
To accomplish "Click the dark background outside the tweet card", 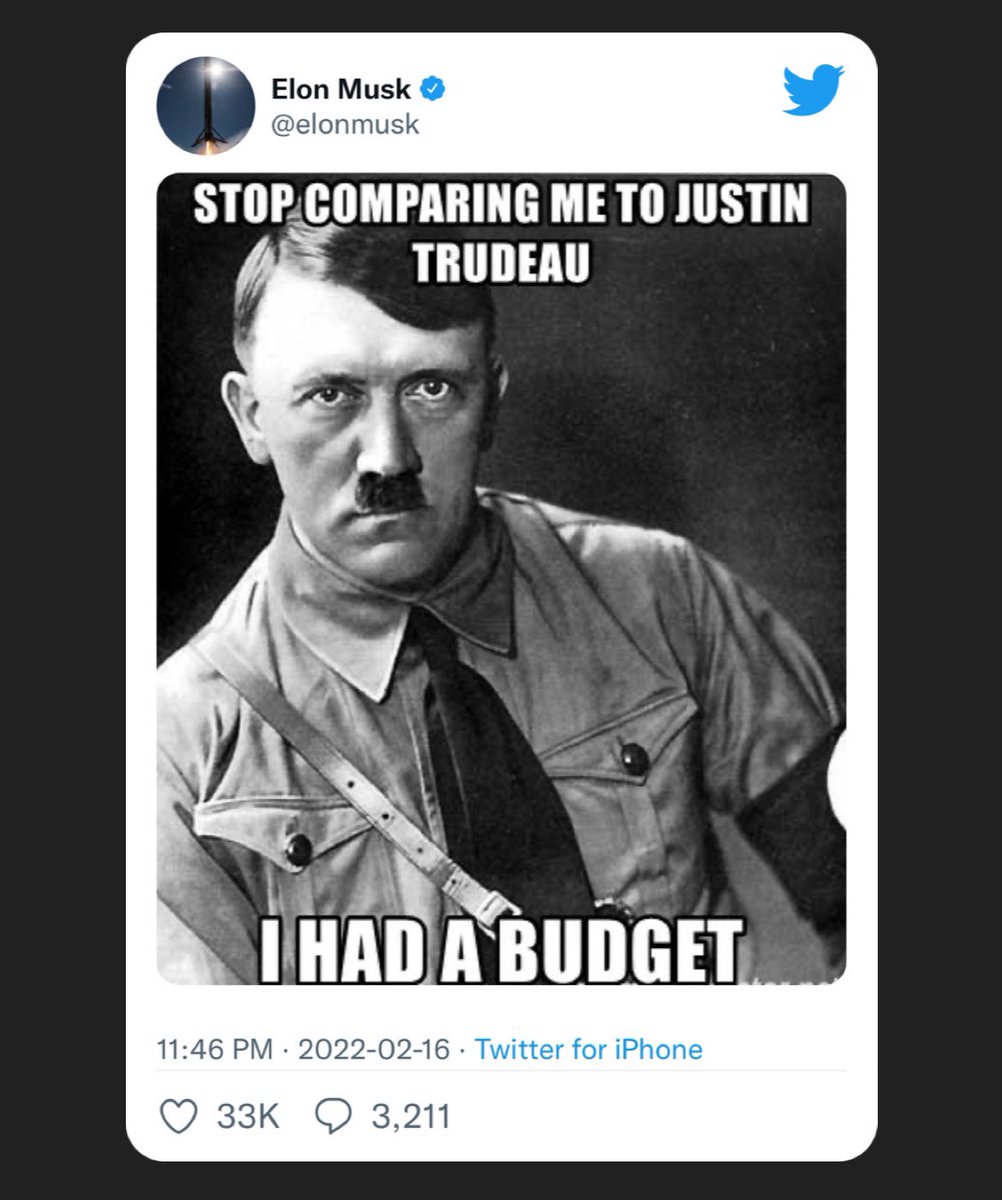I will click(60, 600).
